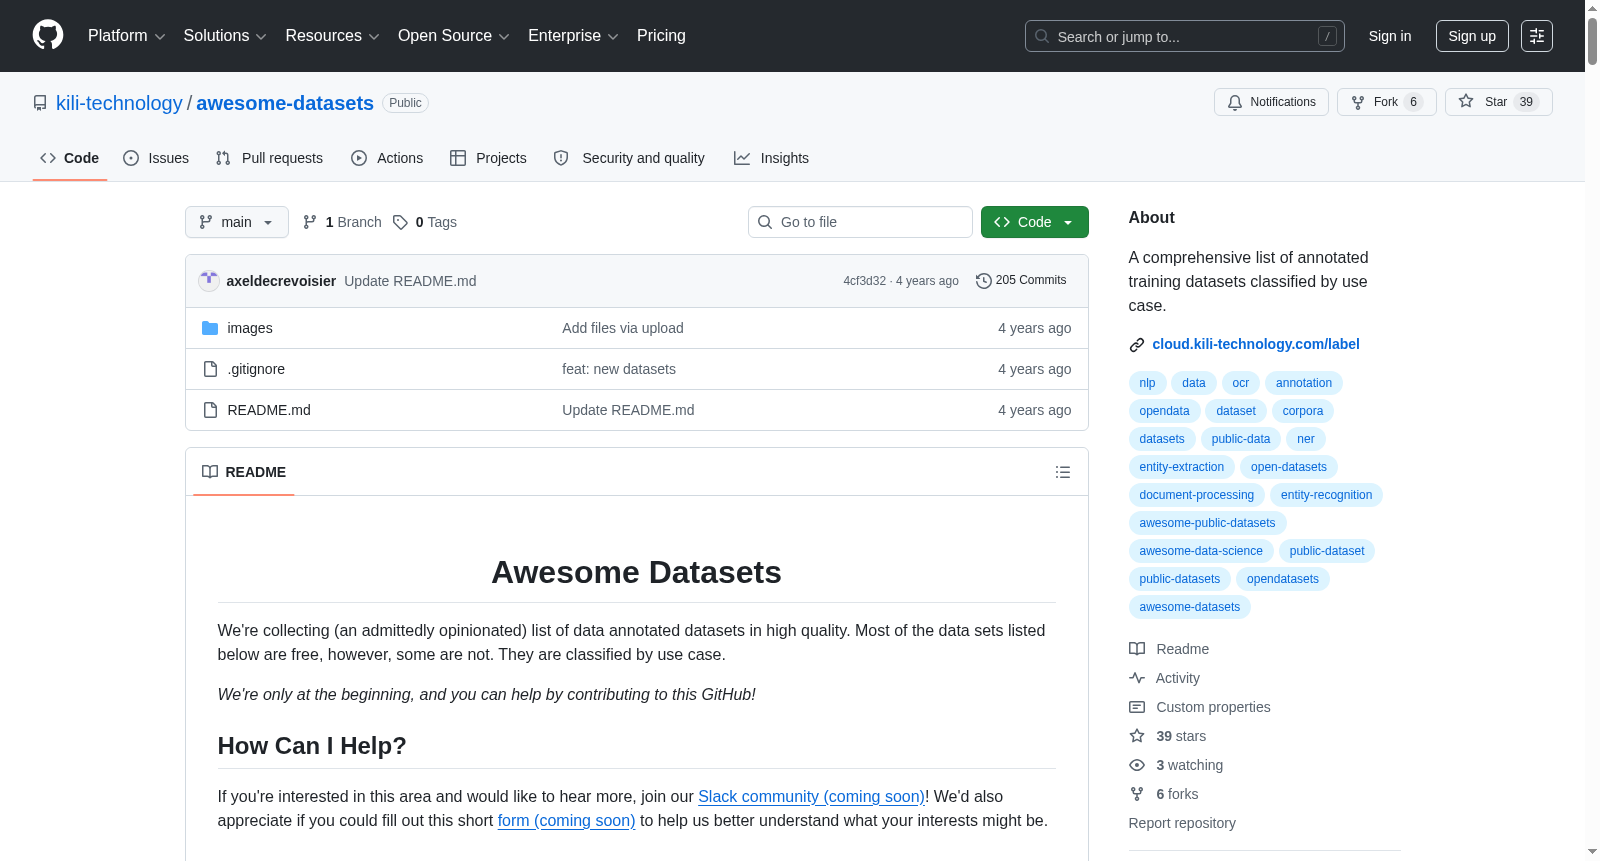Open the Notifications bell button
The image size is (1600, 861).
[1271, 102]
